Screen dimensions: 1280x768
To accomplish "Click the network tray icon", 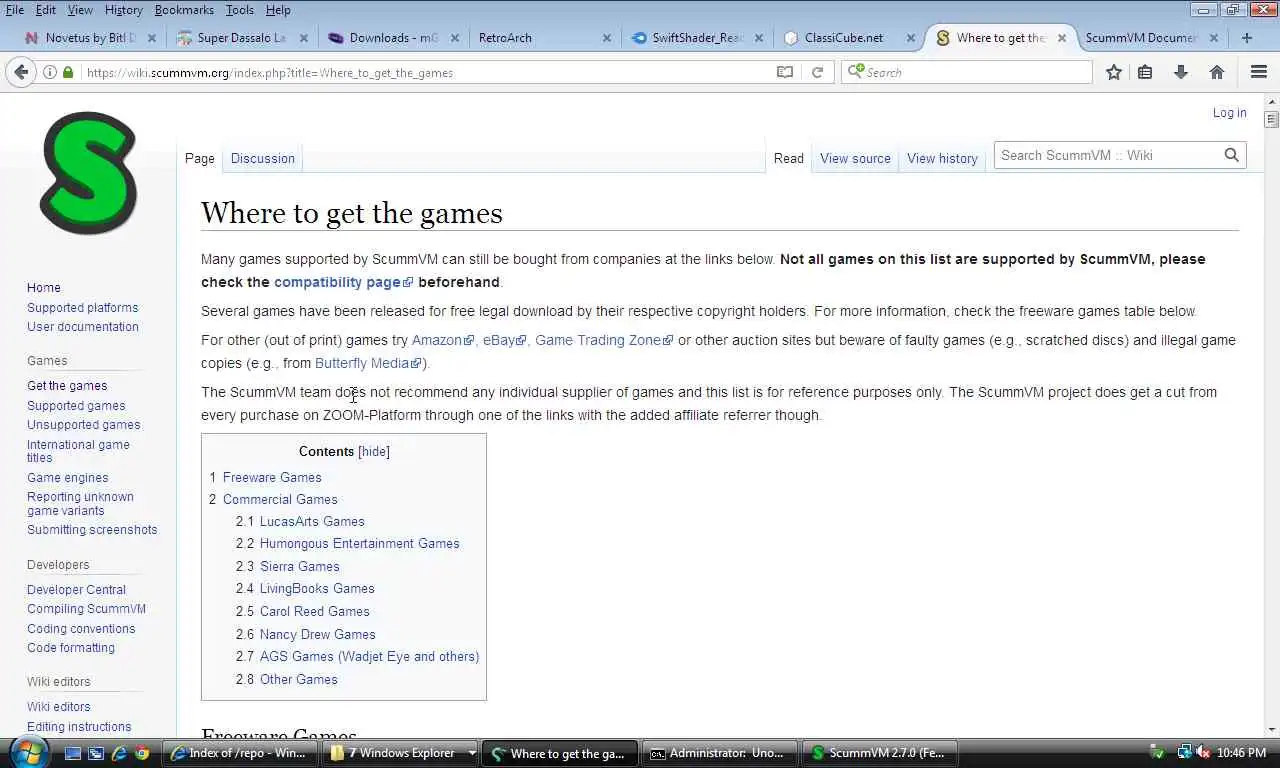I will pyautogui.click(x=1185, y=753).
